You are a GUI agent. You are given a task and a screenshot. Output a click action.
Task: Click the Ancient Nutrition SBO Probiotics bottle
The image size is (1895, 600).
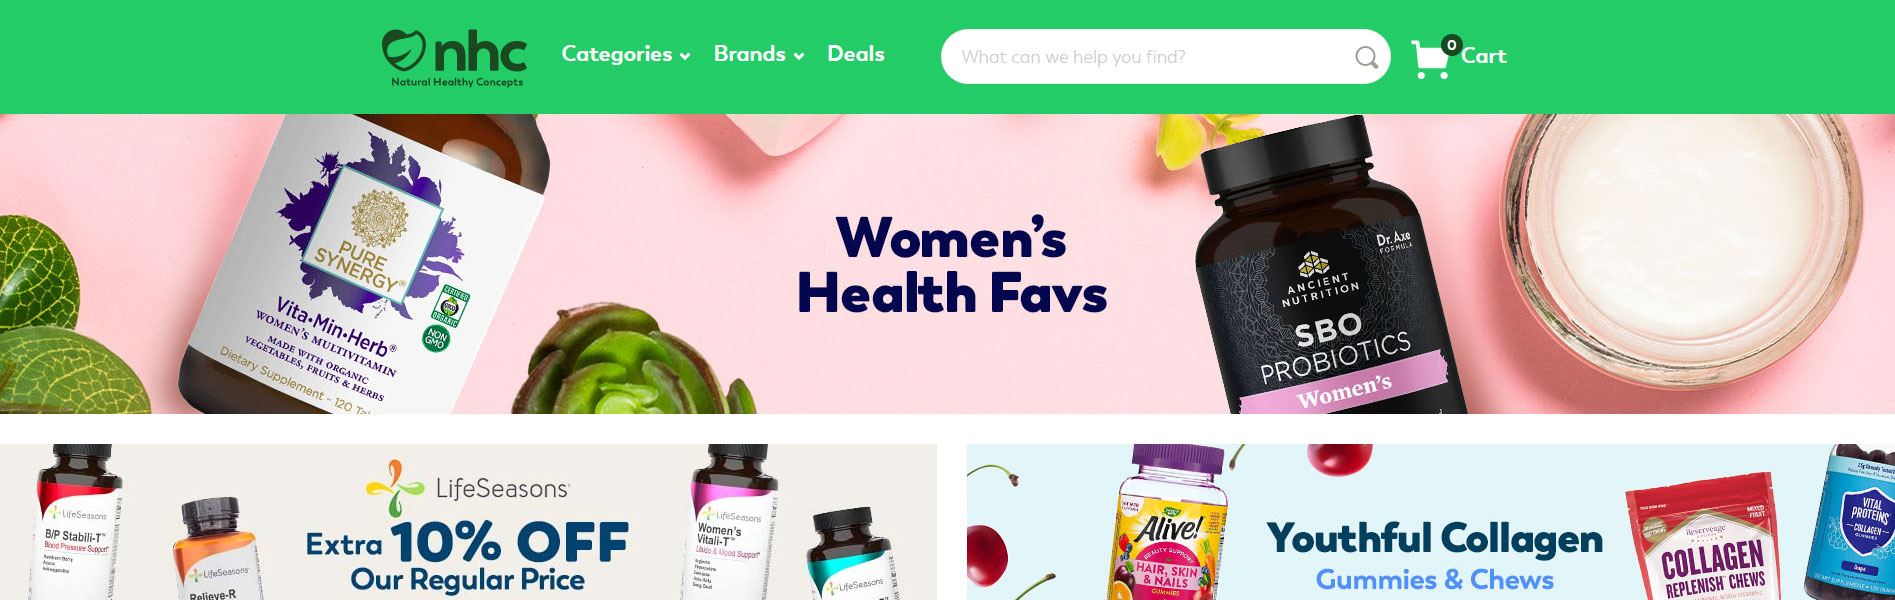pos(1330,270)
